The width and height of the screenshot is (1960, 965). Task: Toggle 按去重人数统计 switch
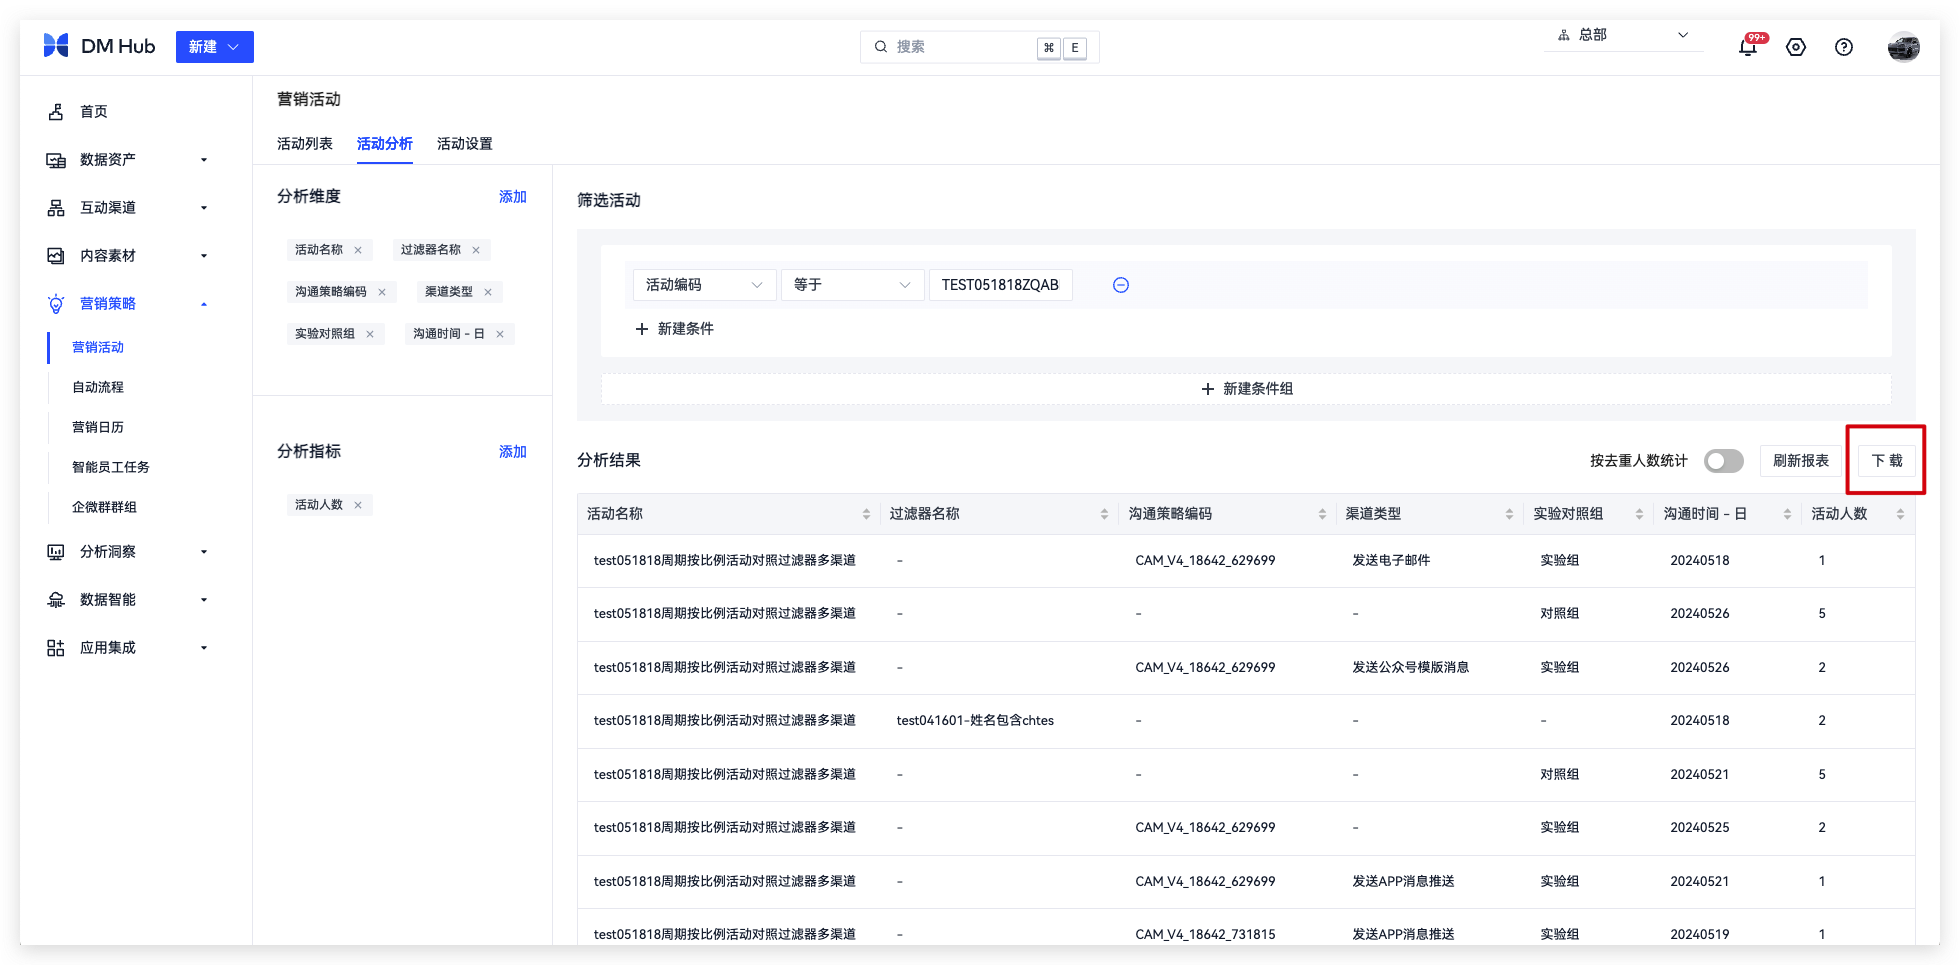(1724, 461)
